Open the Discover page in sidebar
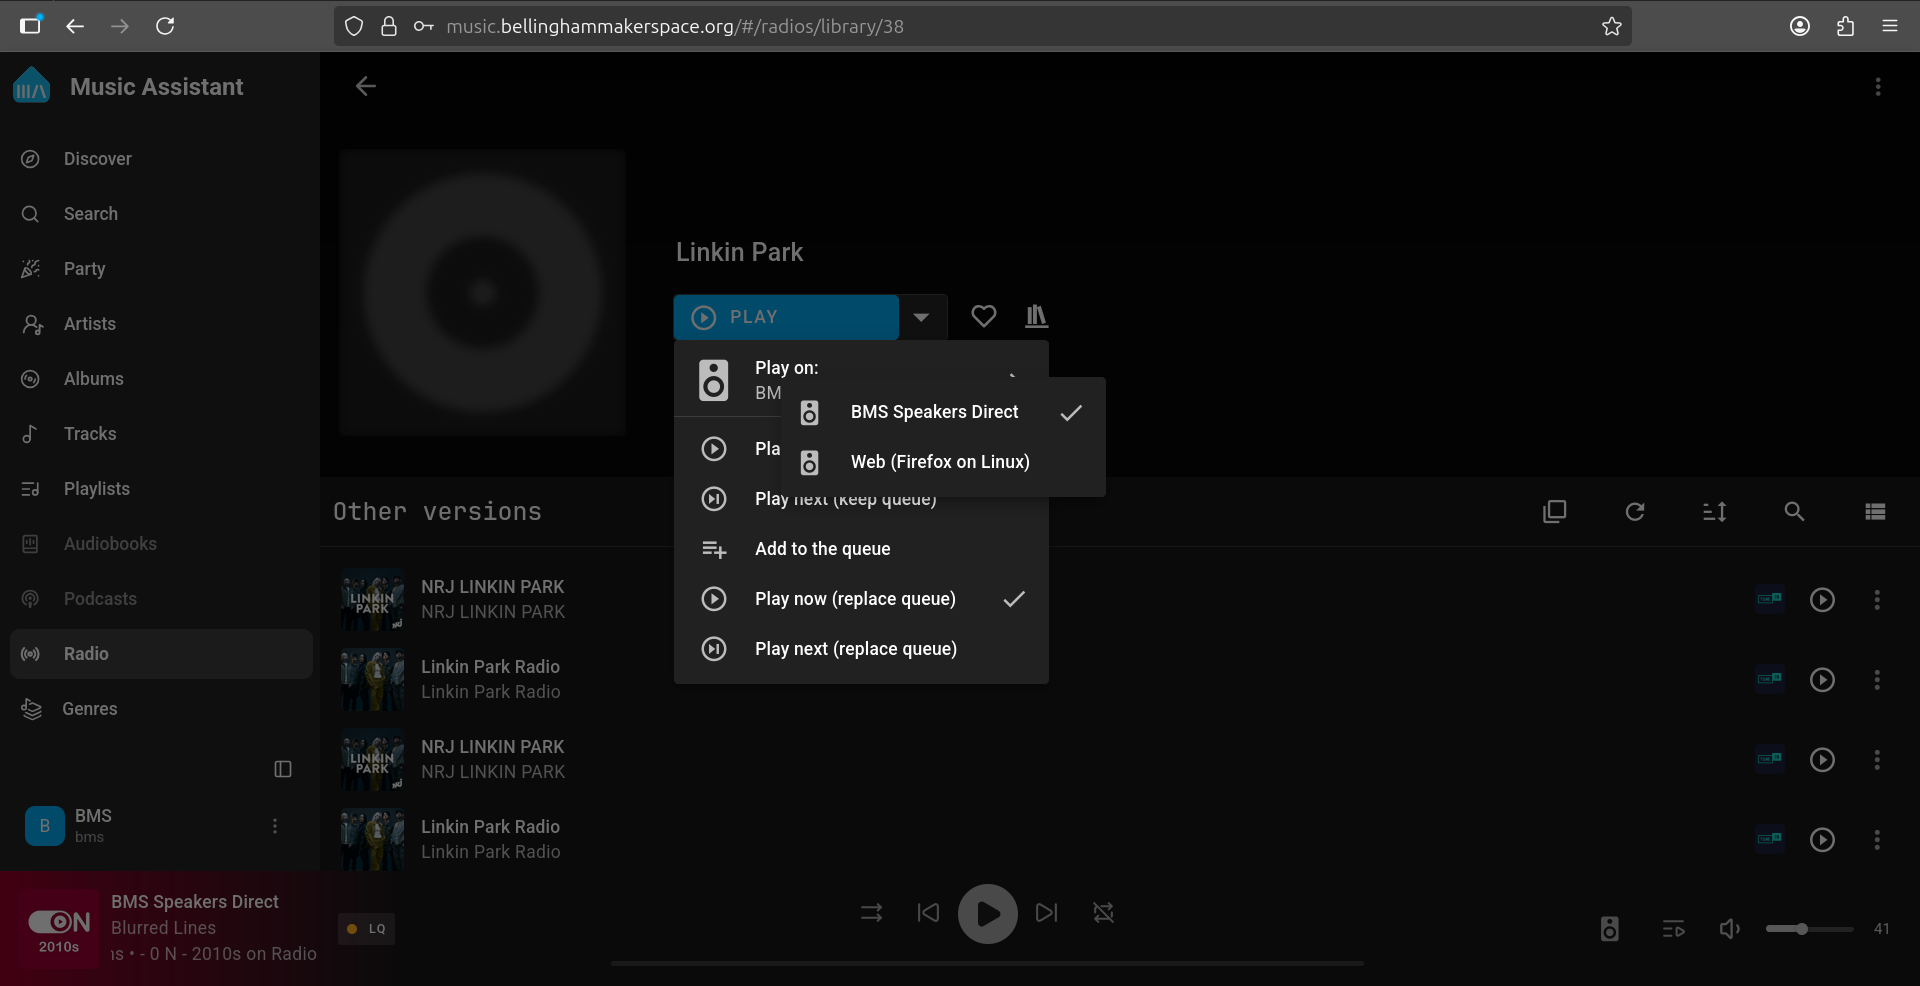Viewport: 1920px width, 986px height. [160, 159]
